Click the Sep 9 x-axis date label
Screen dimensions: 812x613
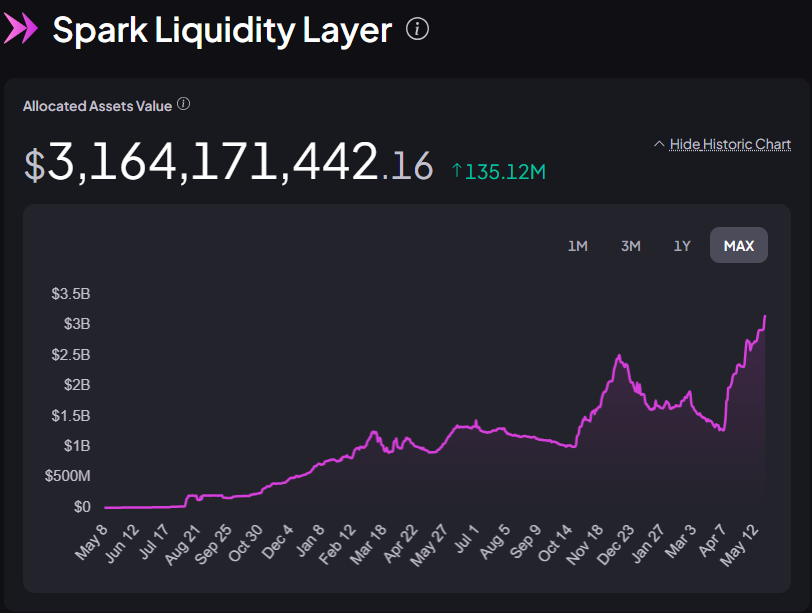[x=526, y=542]
